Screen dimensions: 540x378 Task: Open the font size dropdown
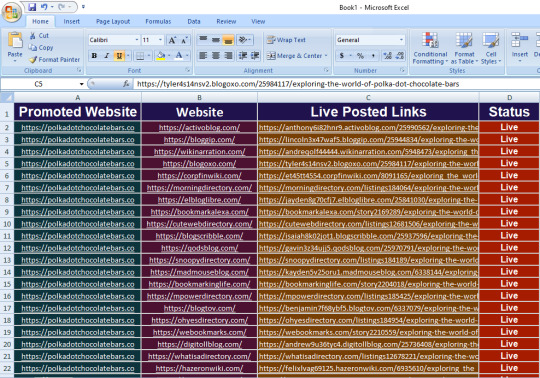160,40
